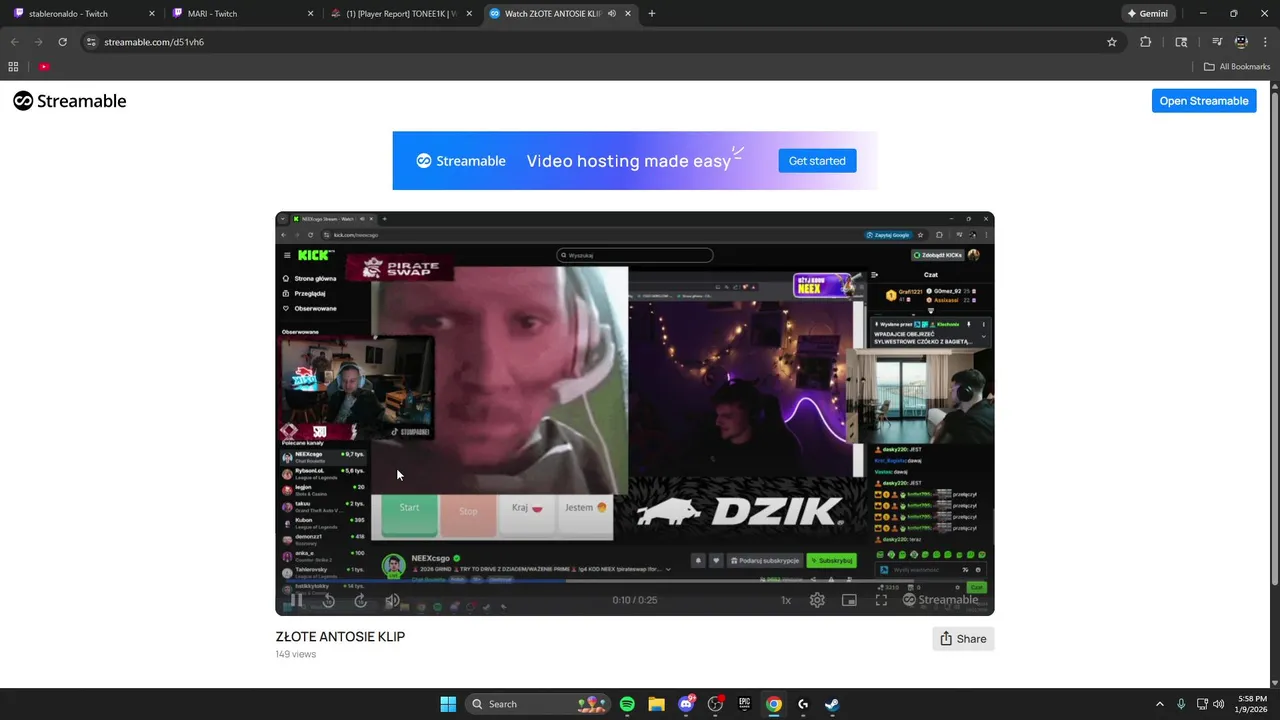Screen dimensions: 1280x720
Task: Open video player settings gear
Action: point(817,600)
